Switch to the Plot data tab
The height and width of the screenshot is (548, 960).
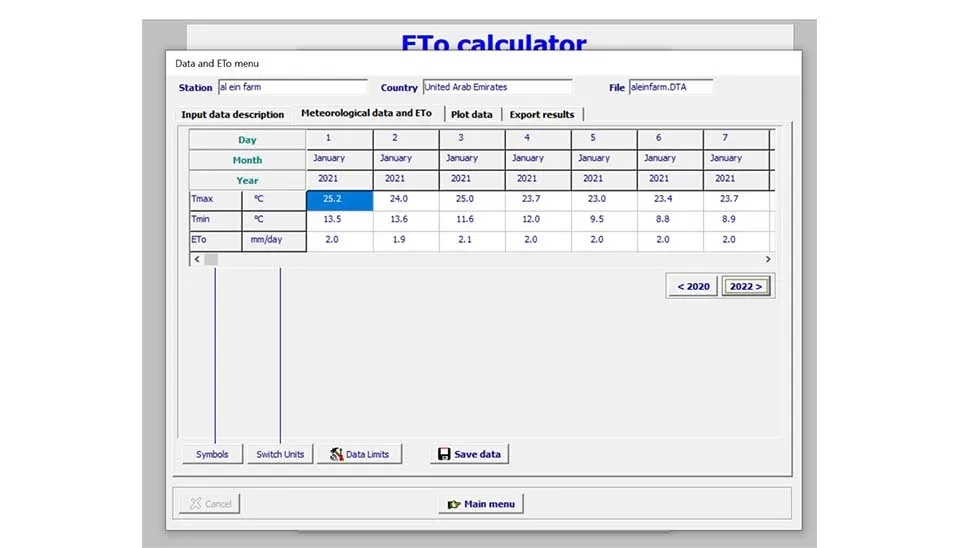point(471,115)
